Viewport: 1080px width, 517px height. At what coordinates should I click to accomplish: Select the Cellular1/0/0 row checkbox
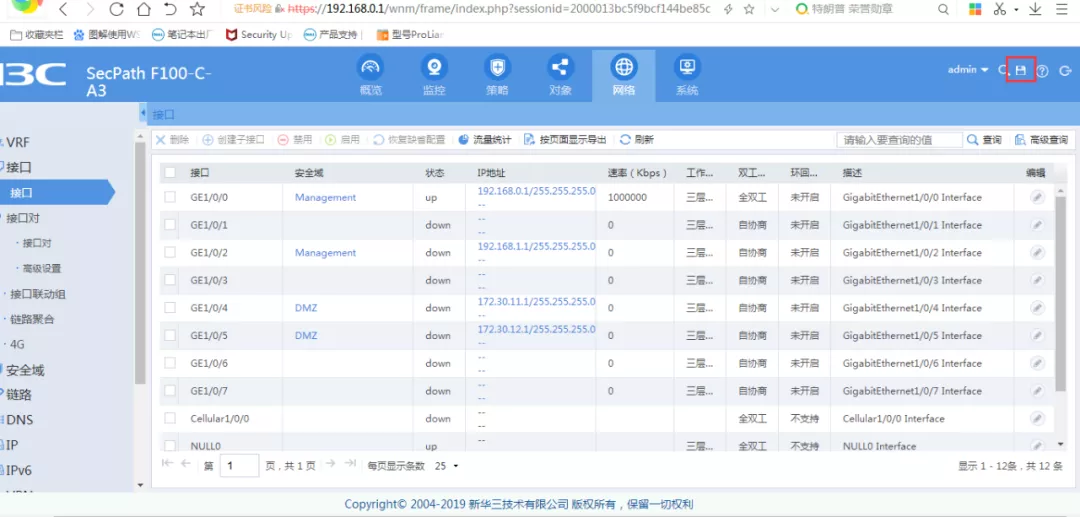[170, 418]
